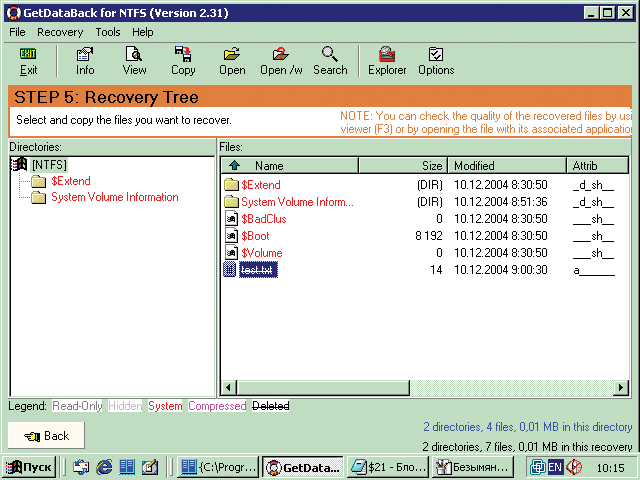This screenshot has width=640, height=480.
Task: Click the Open /w toolbar icon
Action: (x=281, y=54)
